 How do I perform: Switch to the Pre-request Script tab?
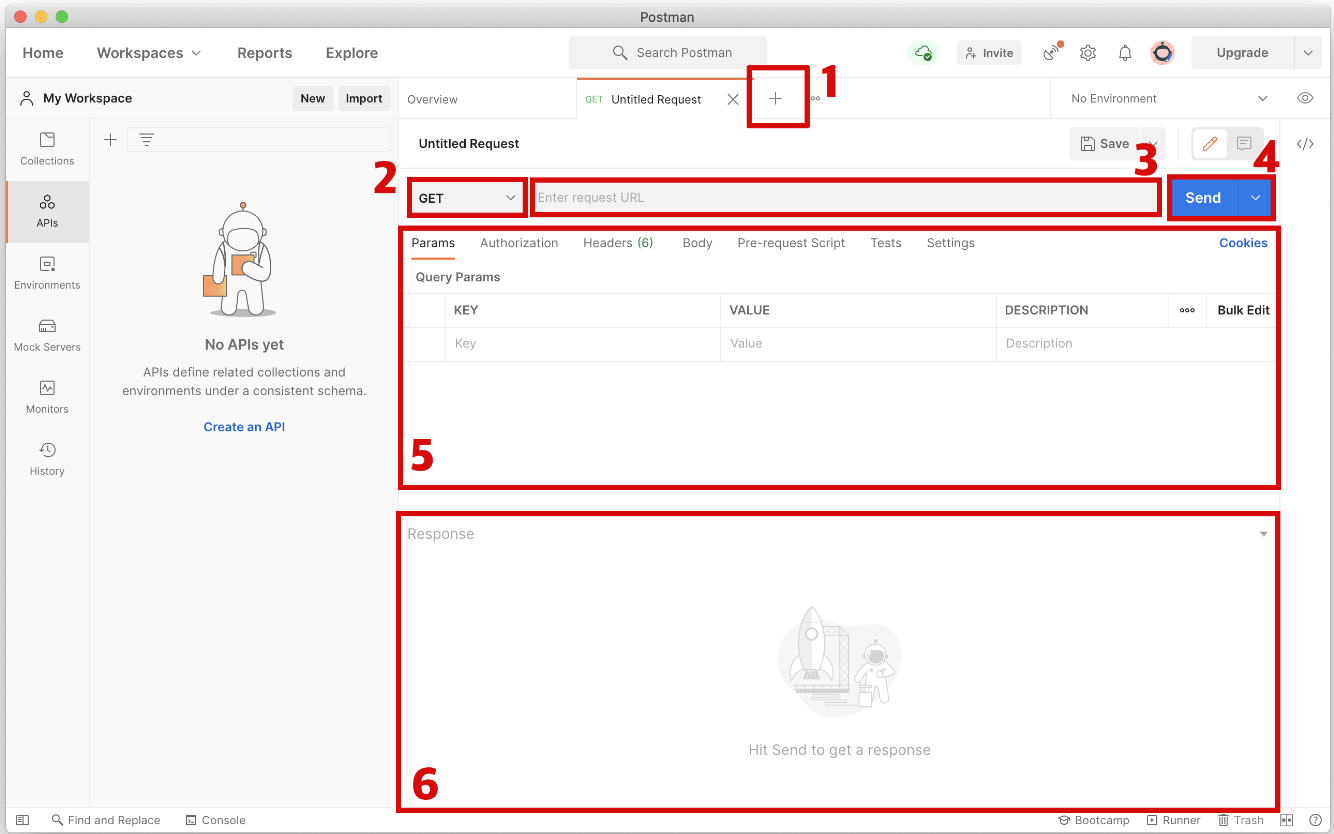pyautogui.click(x=791, y=243)
